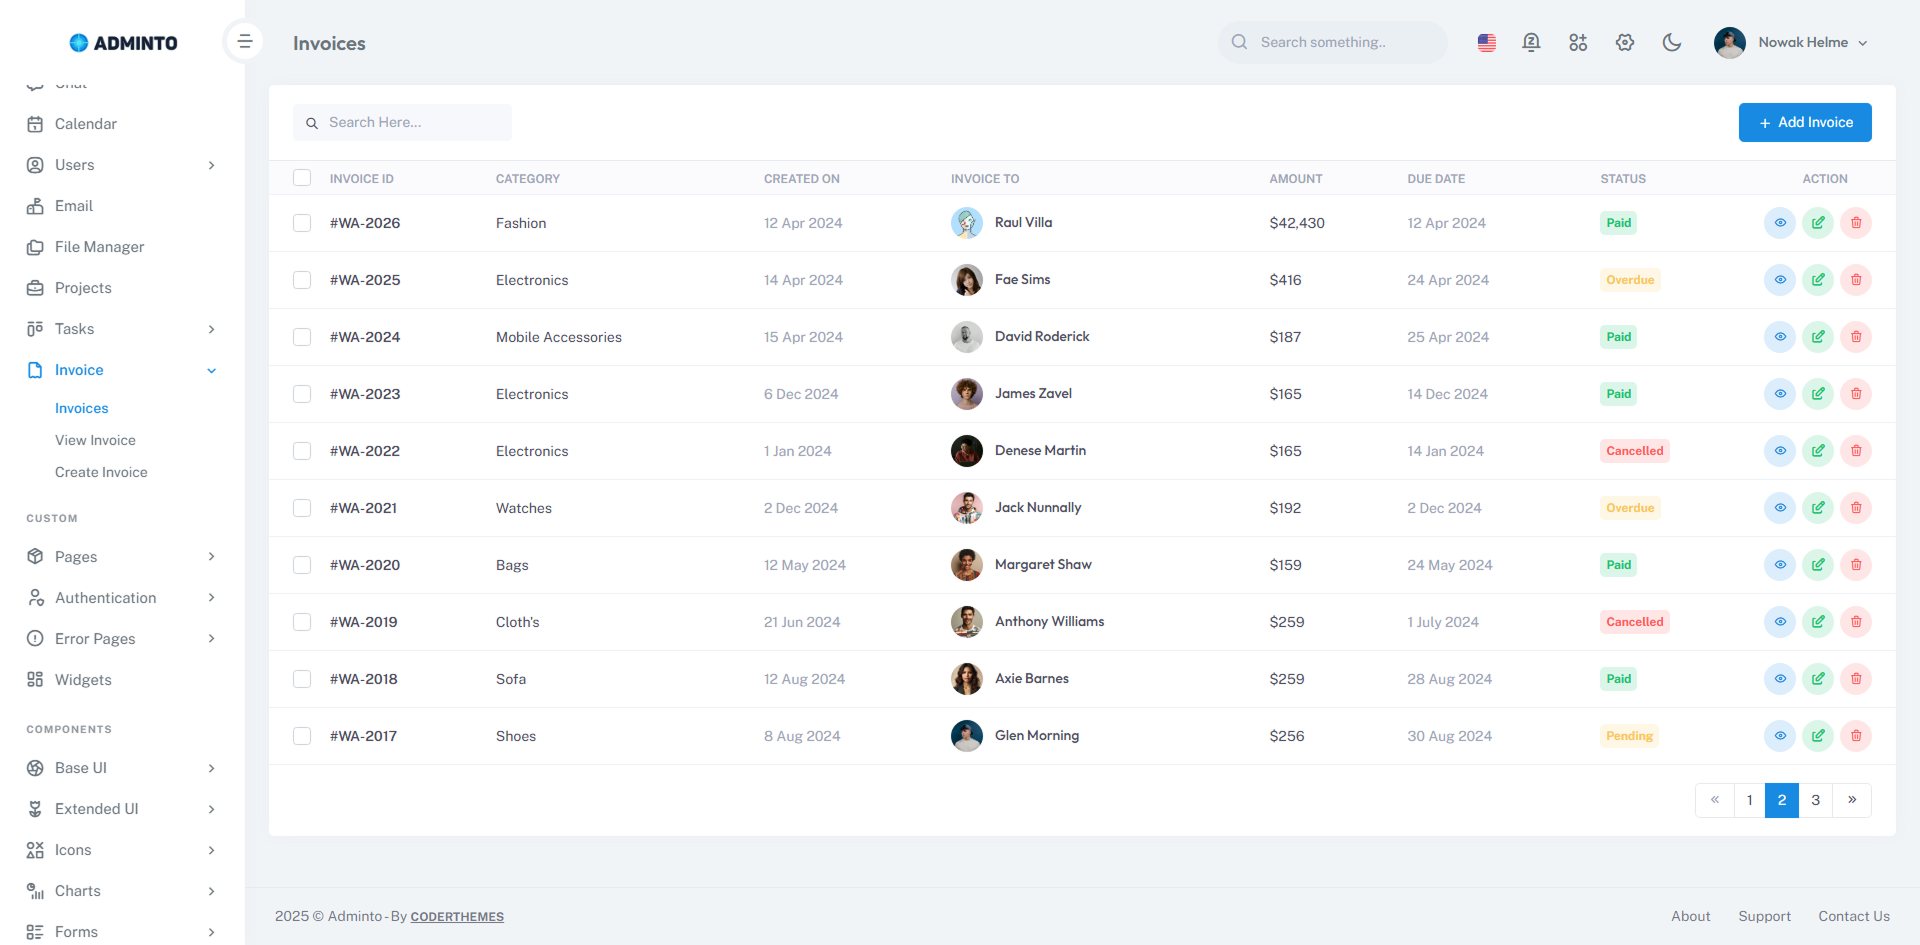This screenshot has height=945, width=1920.
Task: Delete invoice #WA-2026 with the trash icon
Action: tap(1856, 223)
